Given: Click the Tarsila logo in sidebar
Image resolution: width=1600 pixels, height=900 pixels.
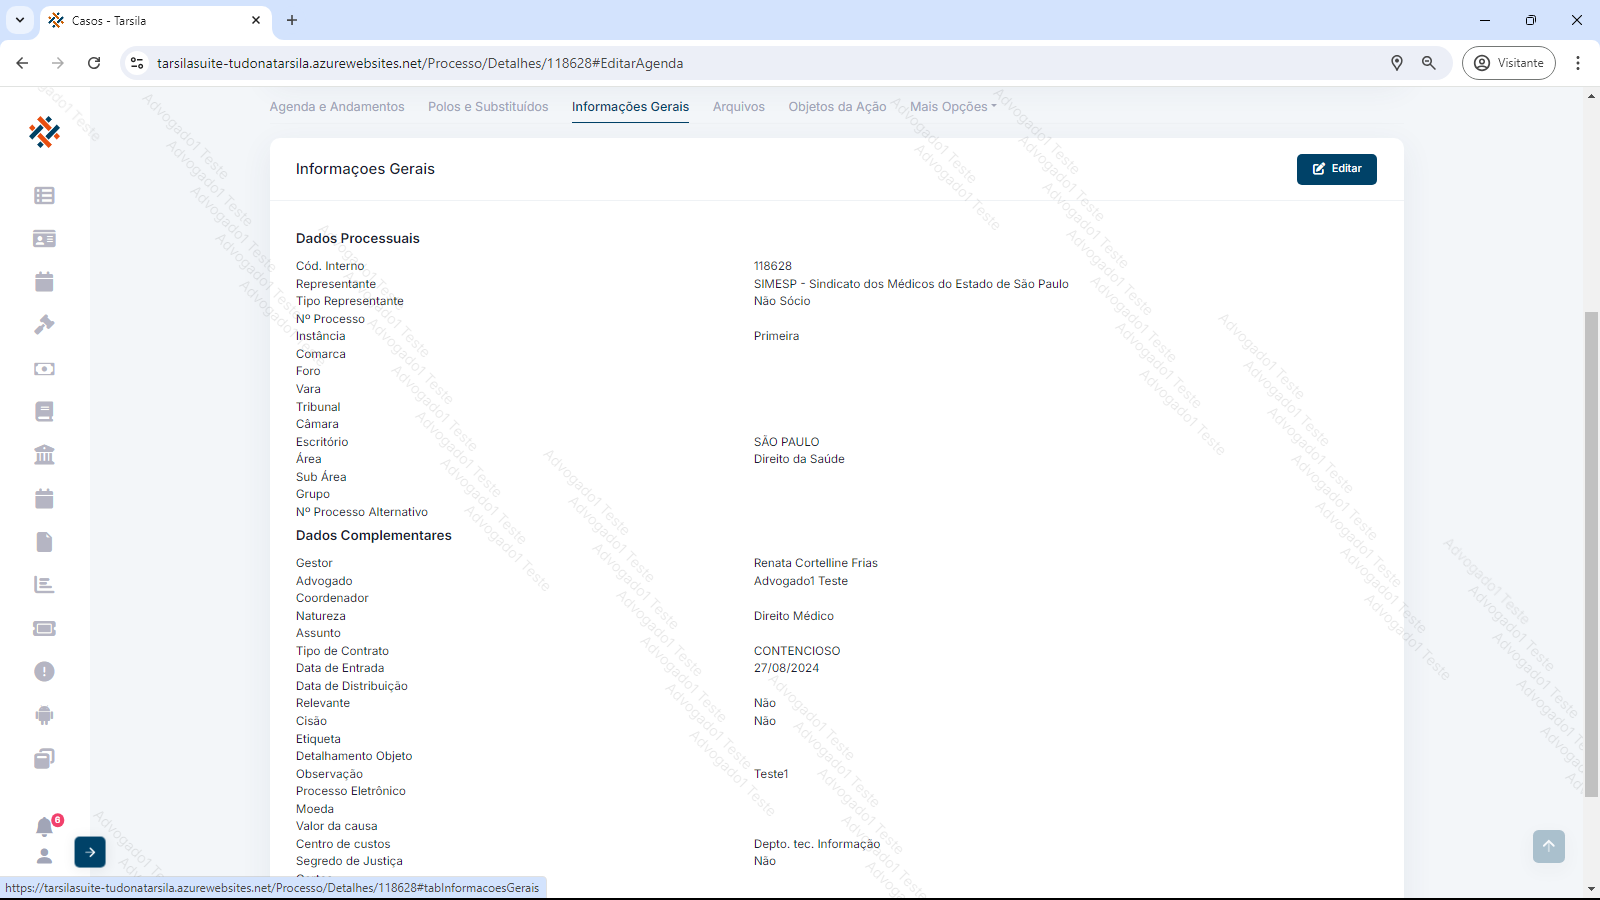Looking at the screenshot, I should pyautogui.click(x=44, y=131).
